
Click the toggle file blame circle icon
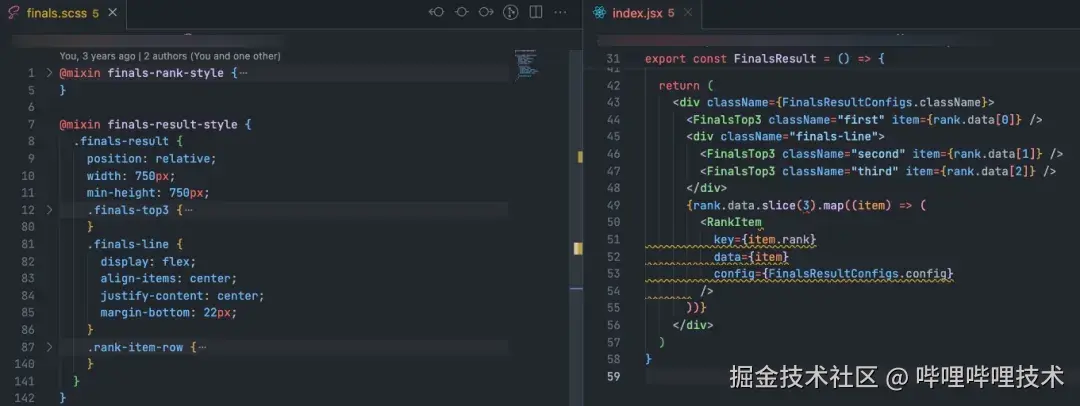pyautogui.click(x=461, y=12)
